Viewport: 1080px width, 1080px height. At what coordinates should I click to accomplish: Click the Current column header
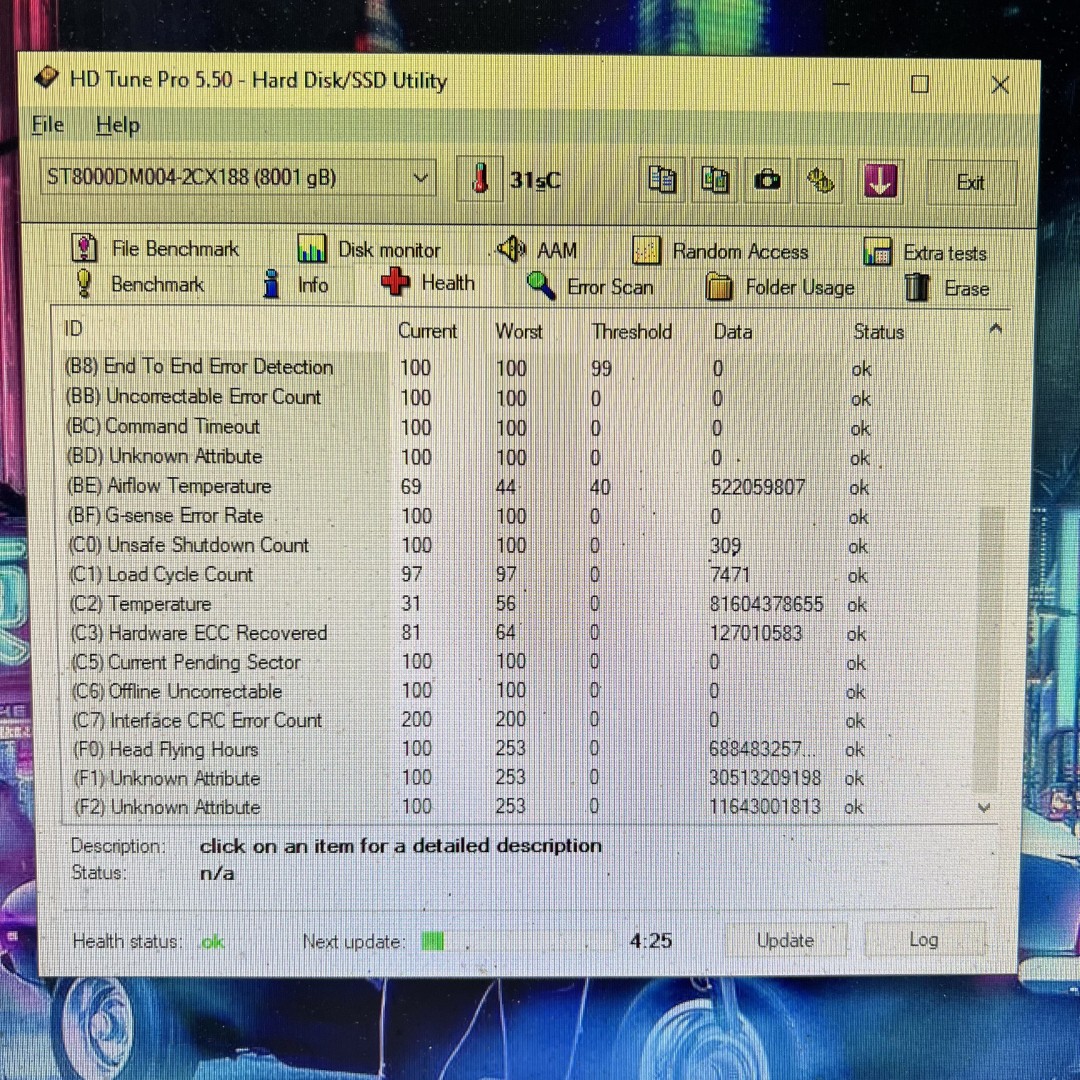[427, 331]
